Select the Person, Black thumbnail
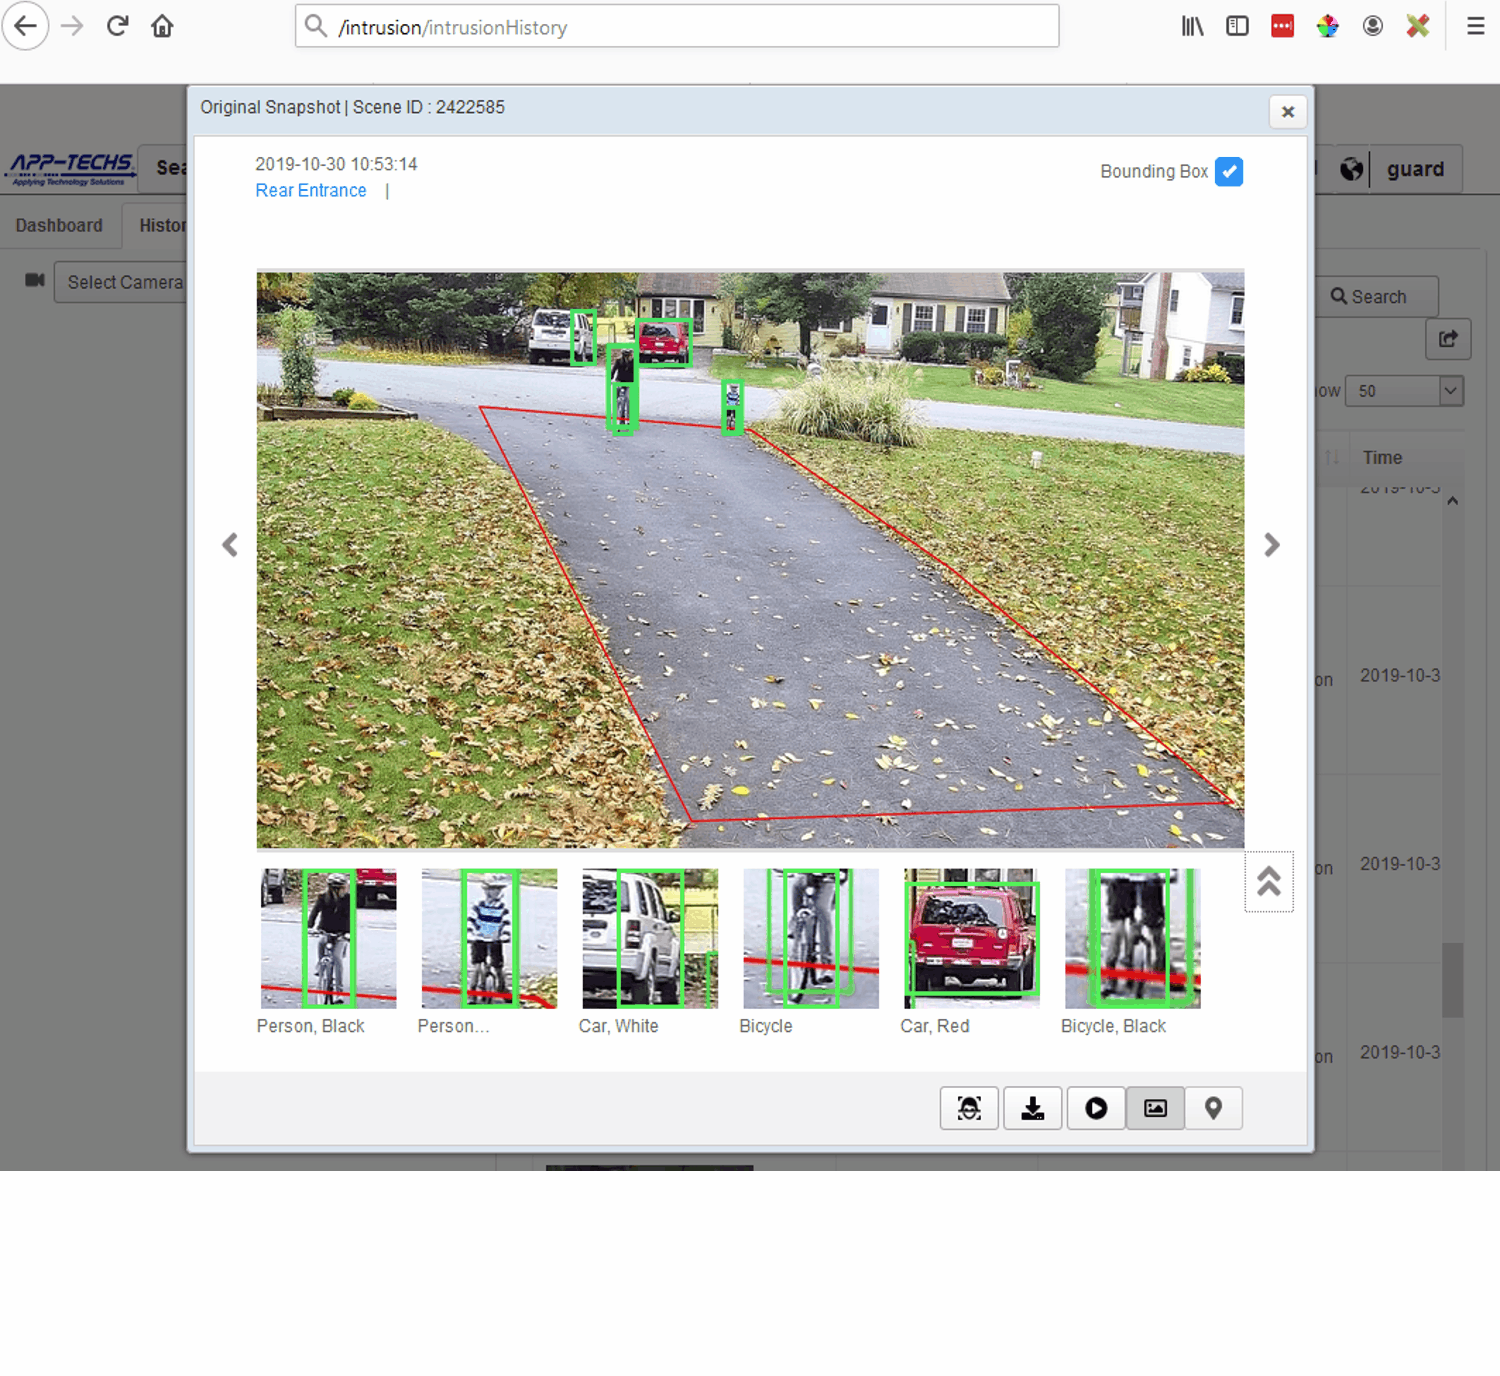The height and width of the screenshot is (1376, 1500). [328, 938]
